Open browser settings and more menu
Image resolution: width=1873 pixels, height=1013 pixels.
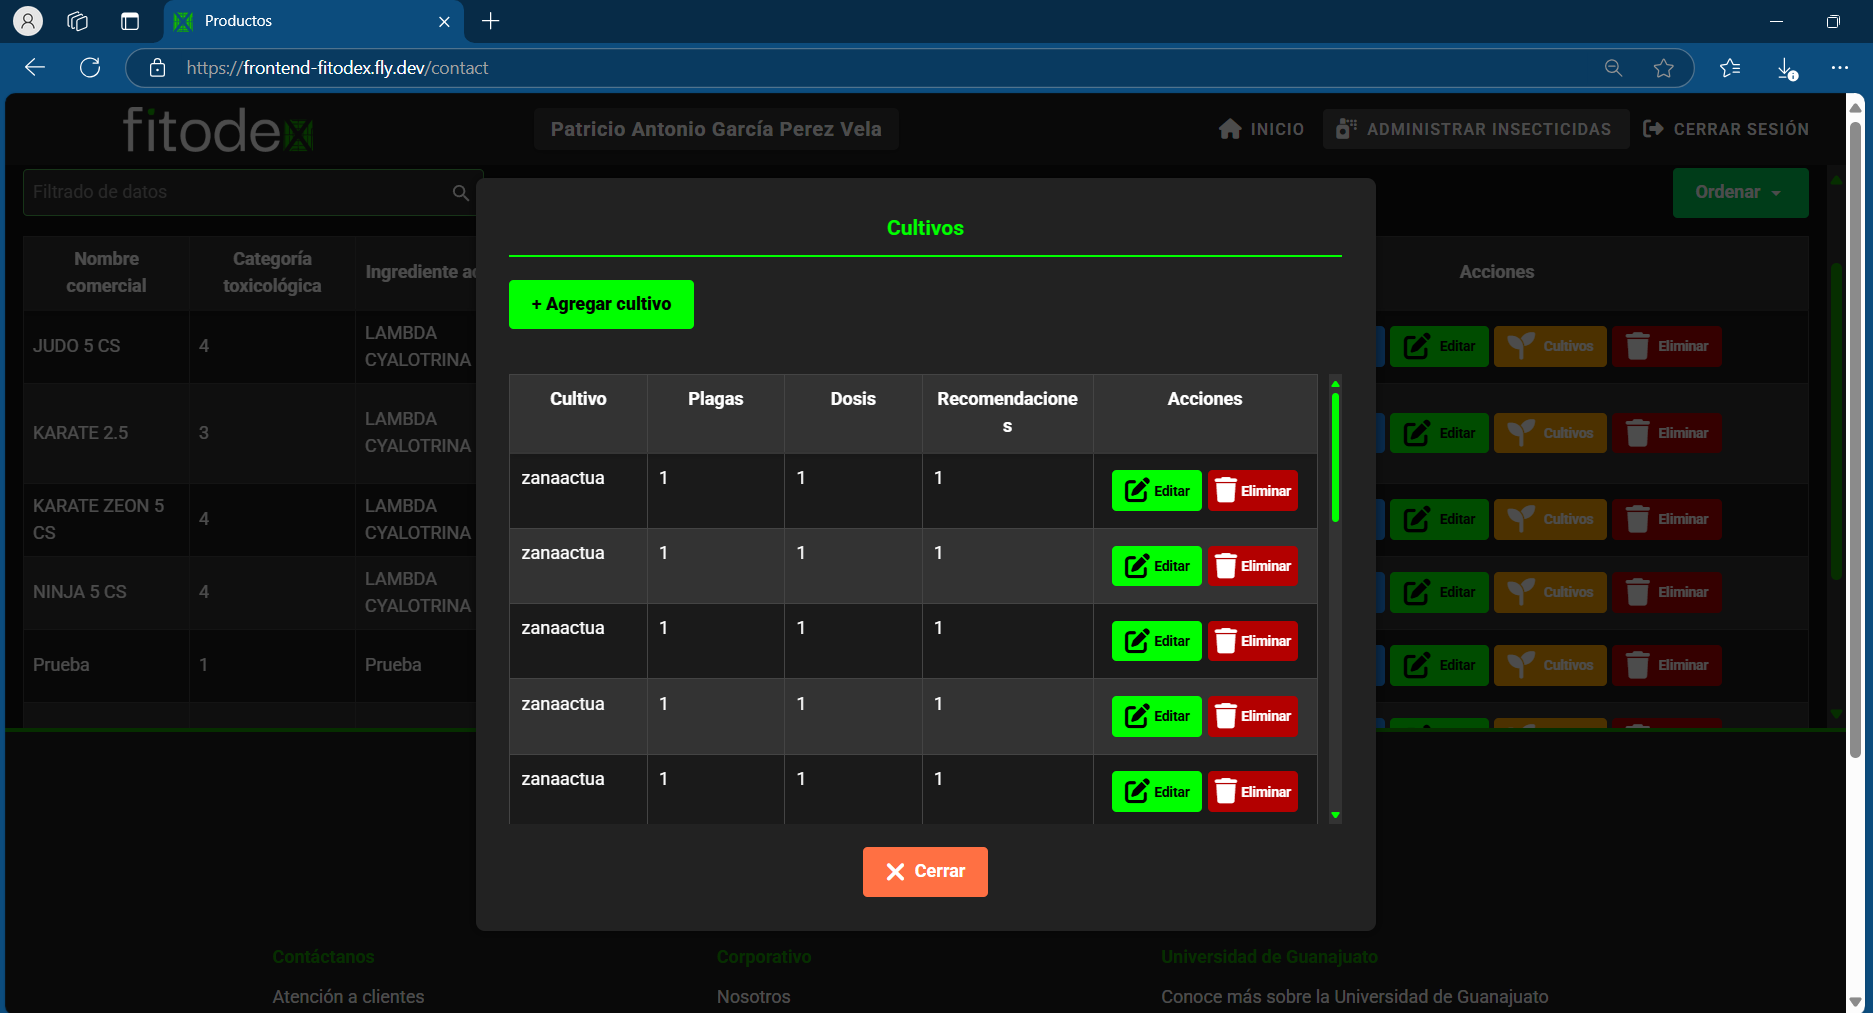[x=1840, y=68]
